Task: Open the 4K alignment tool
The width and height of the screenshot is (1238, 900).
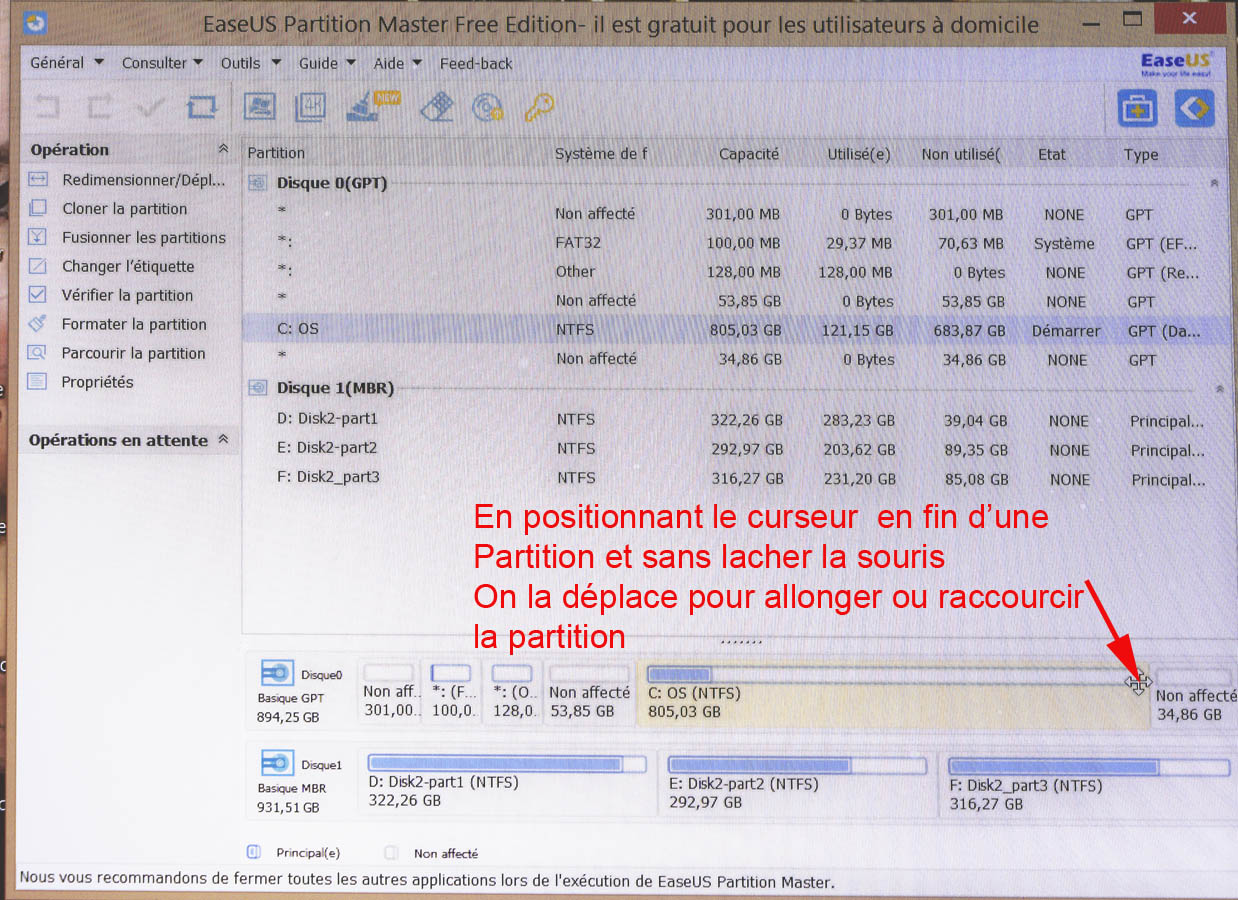Action: tap(311, 107)
